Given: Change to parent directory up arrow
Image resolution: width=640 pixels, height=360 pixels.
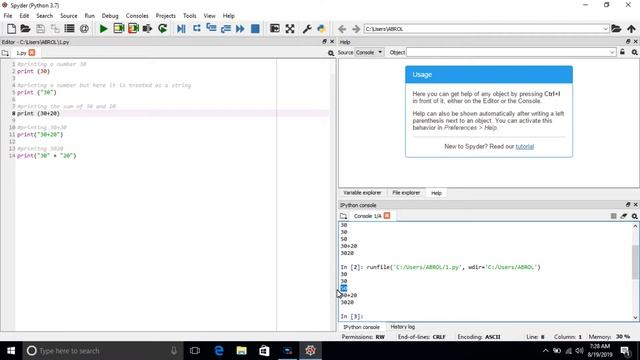Looking at the screenshot, I should pyautogui.click(x=631, y=29).
